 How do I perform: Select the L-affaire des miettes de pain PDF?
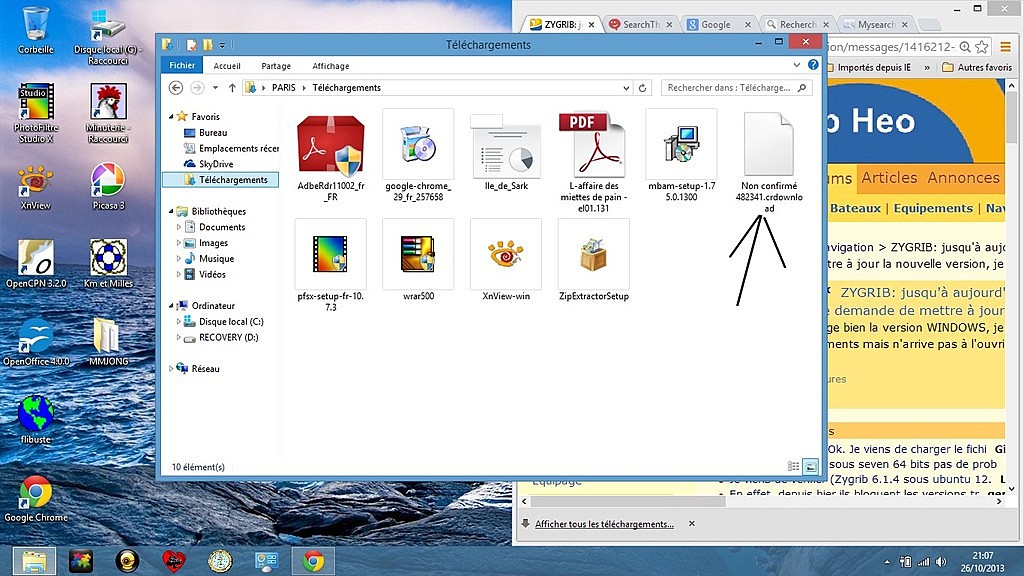(593, 162)
